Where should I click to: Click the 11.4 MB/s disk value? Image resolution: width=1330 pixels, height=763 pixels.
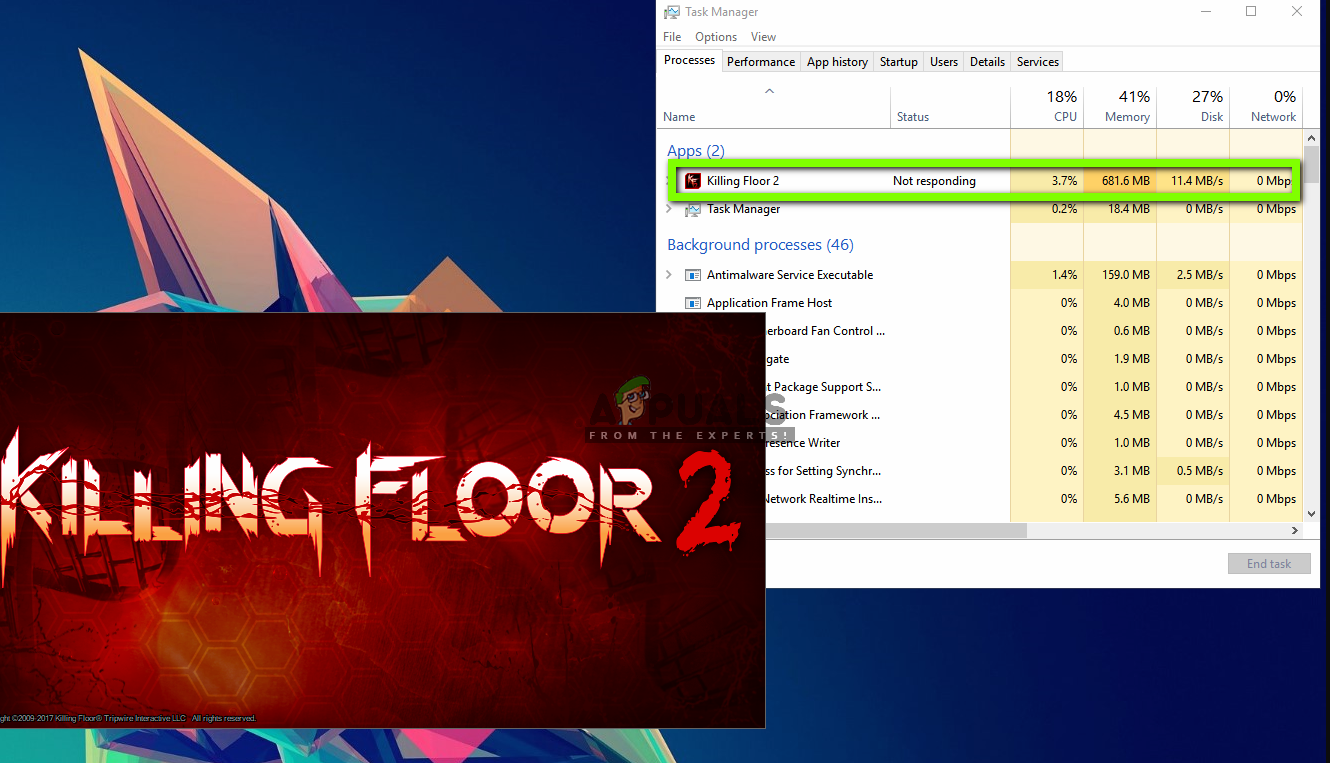1197,181
